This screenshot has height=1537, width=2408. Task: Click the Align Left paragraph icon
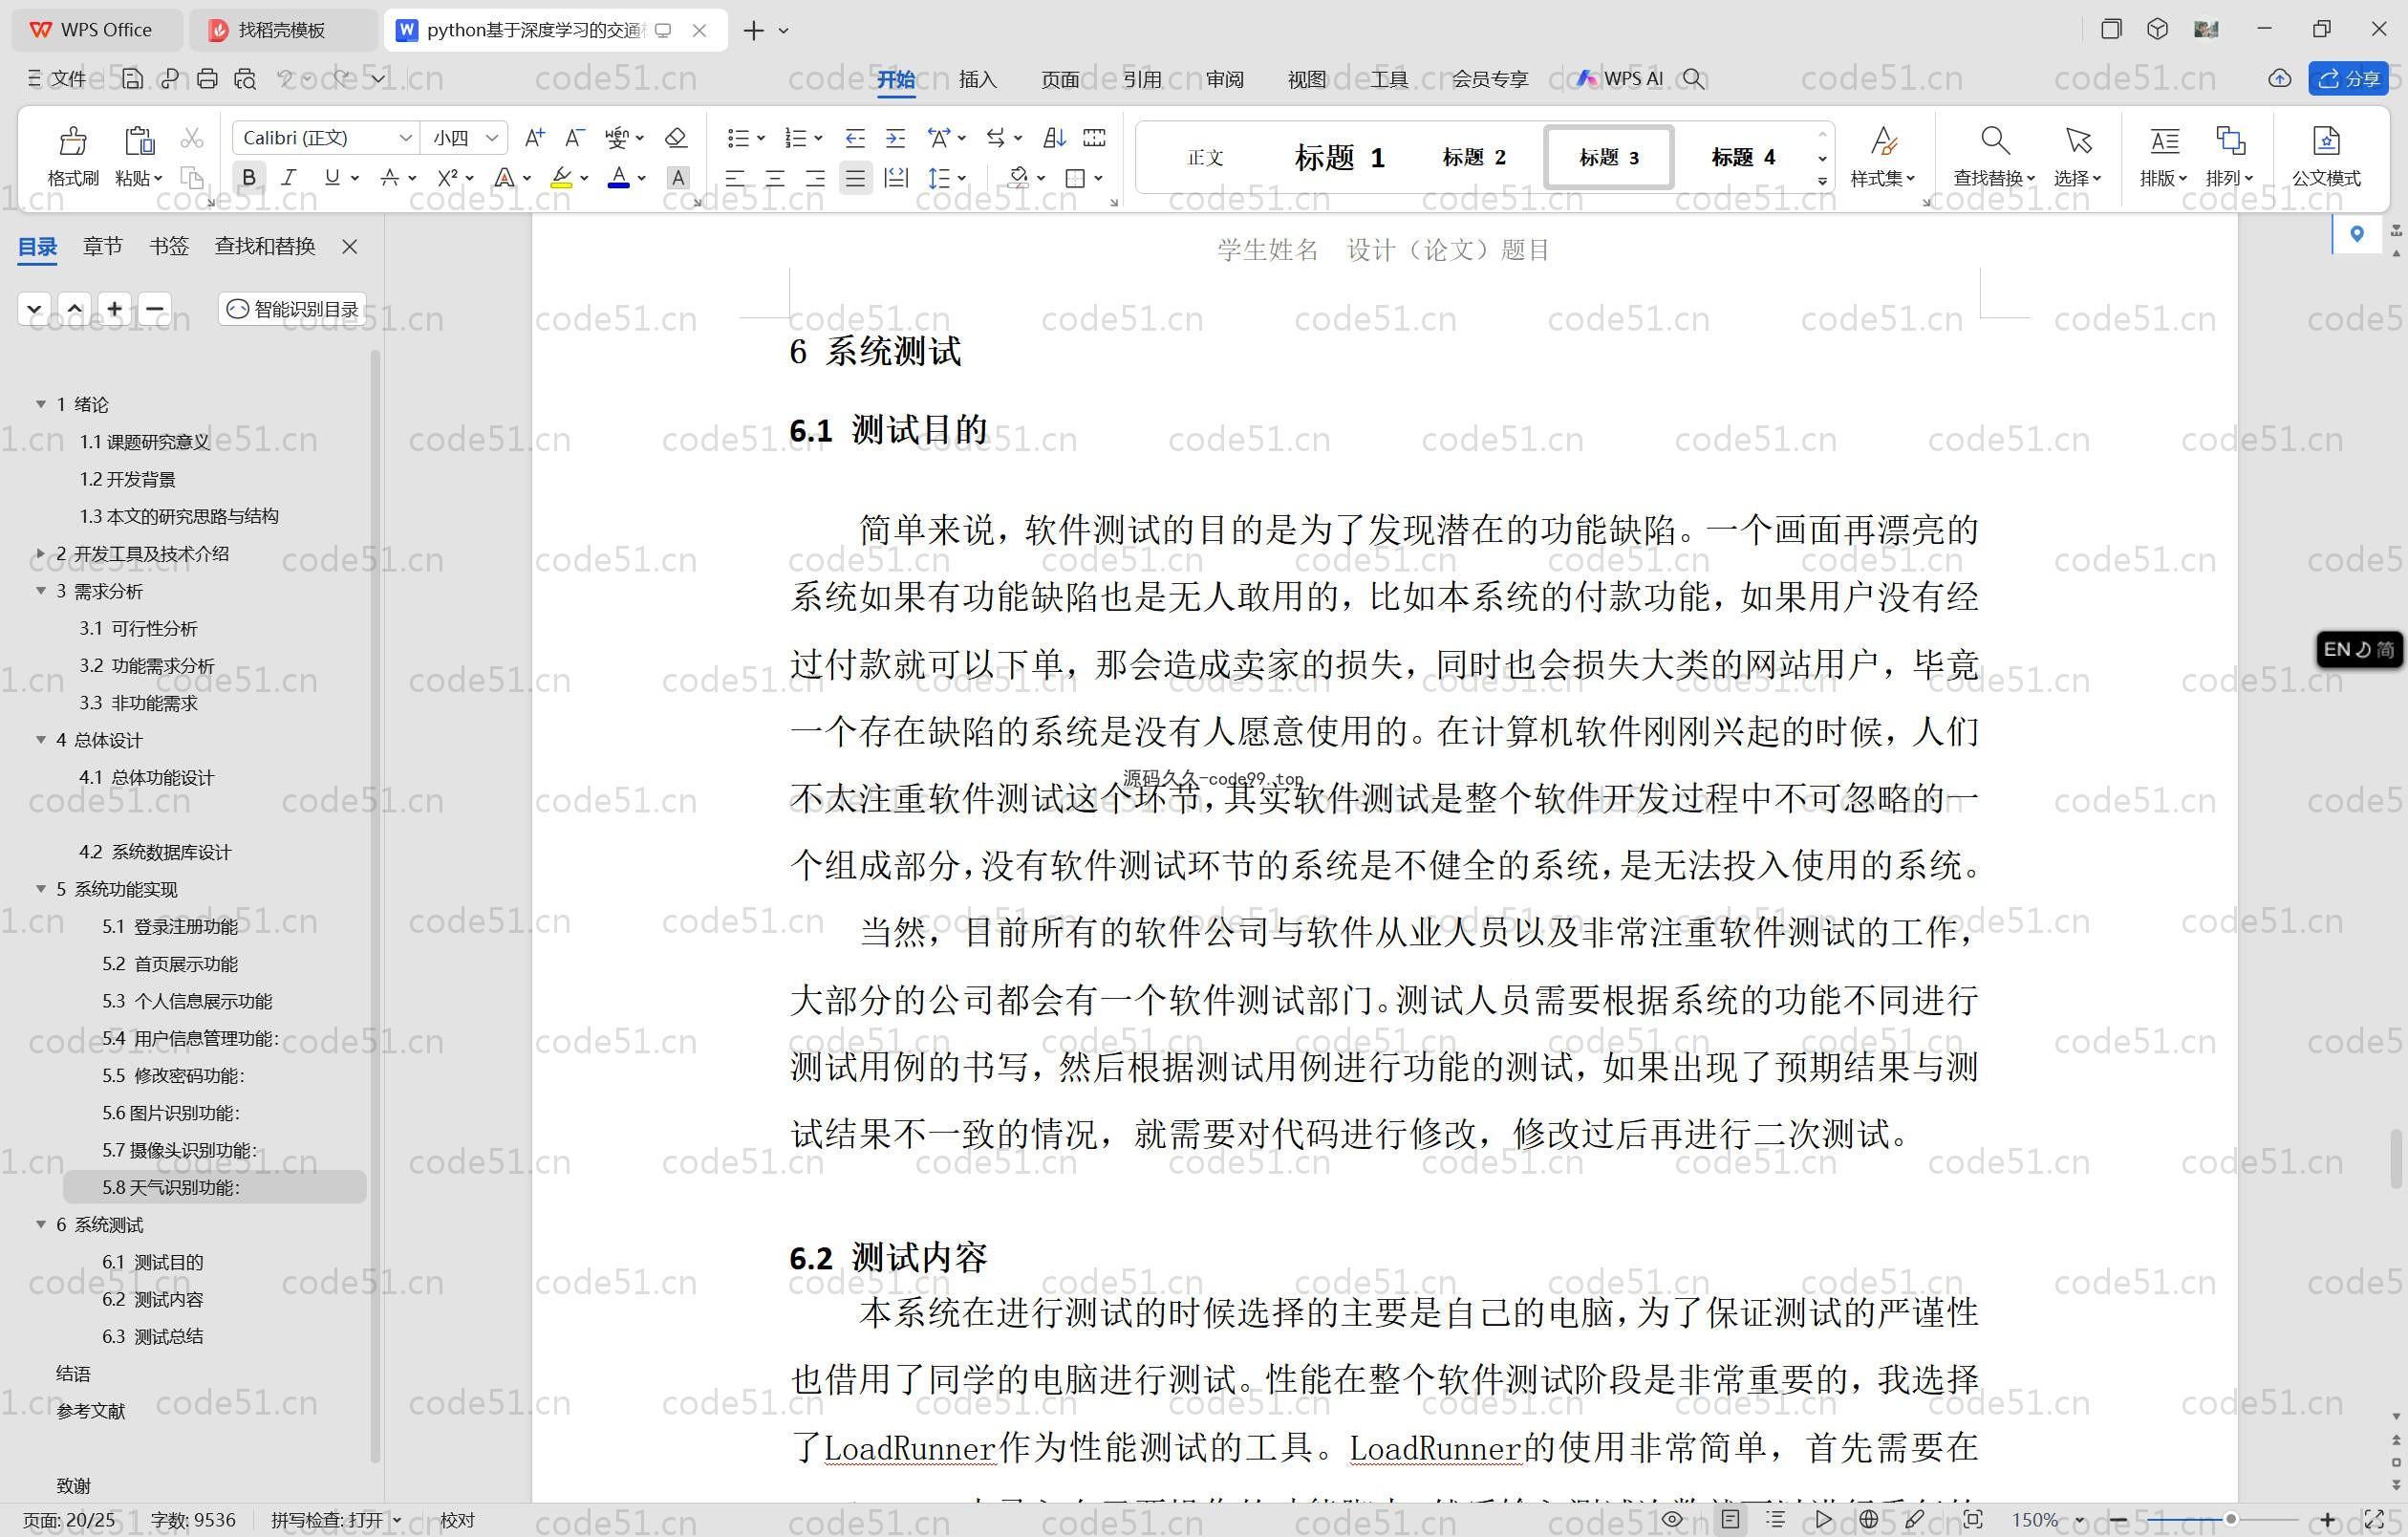click(735, 179)
